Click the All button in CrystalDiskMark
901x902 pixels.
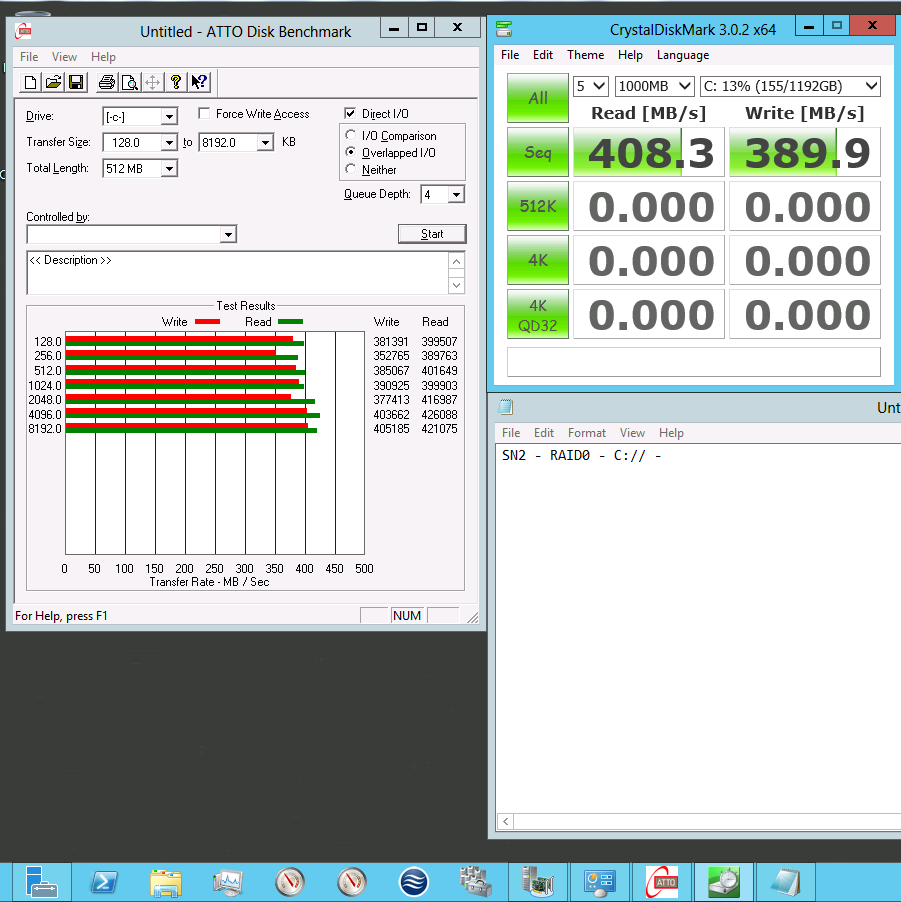(x=537, y=98)
